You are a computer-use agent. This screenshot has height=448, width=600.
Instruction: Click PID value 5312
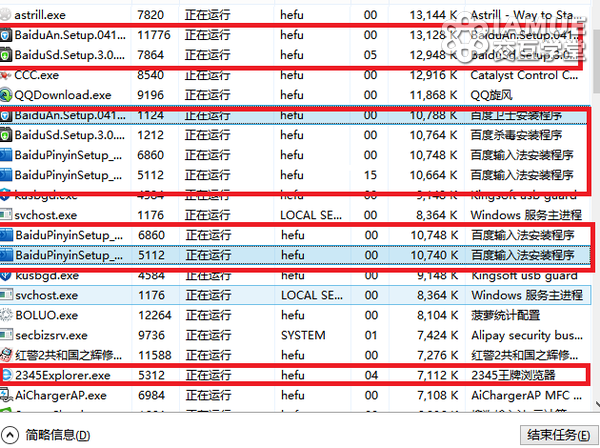tap(151, 375)
